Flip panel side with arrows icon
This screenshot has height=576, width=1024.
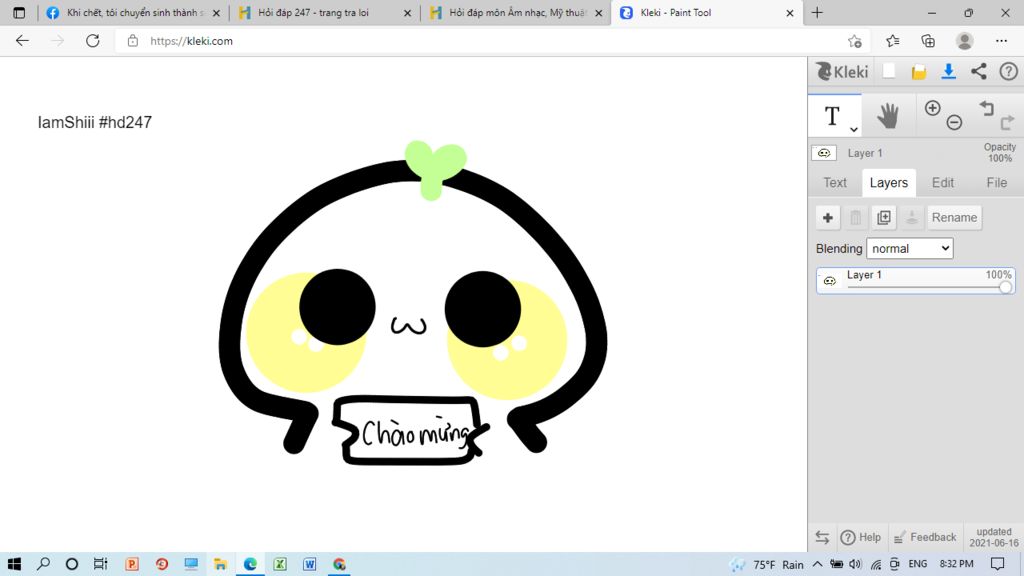[x=822, y=537]
